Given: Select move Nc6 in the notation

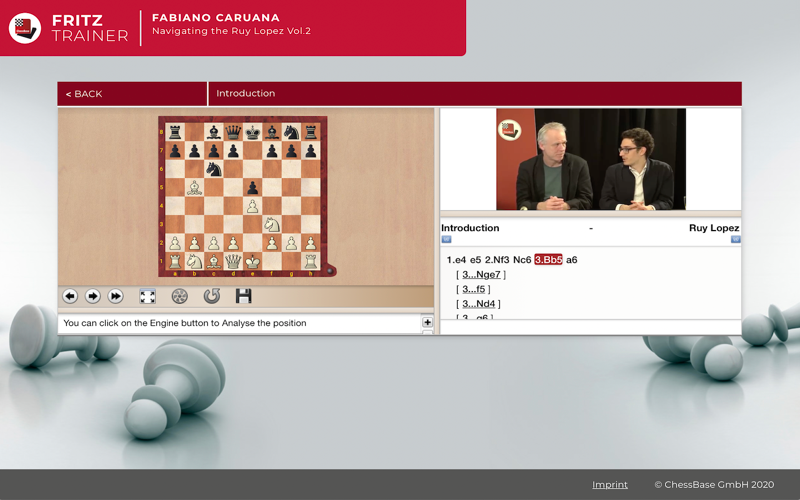Looking at the screenshot, I should click(x=522, y=260).
